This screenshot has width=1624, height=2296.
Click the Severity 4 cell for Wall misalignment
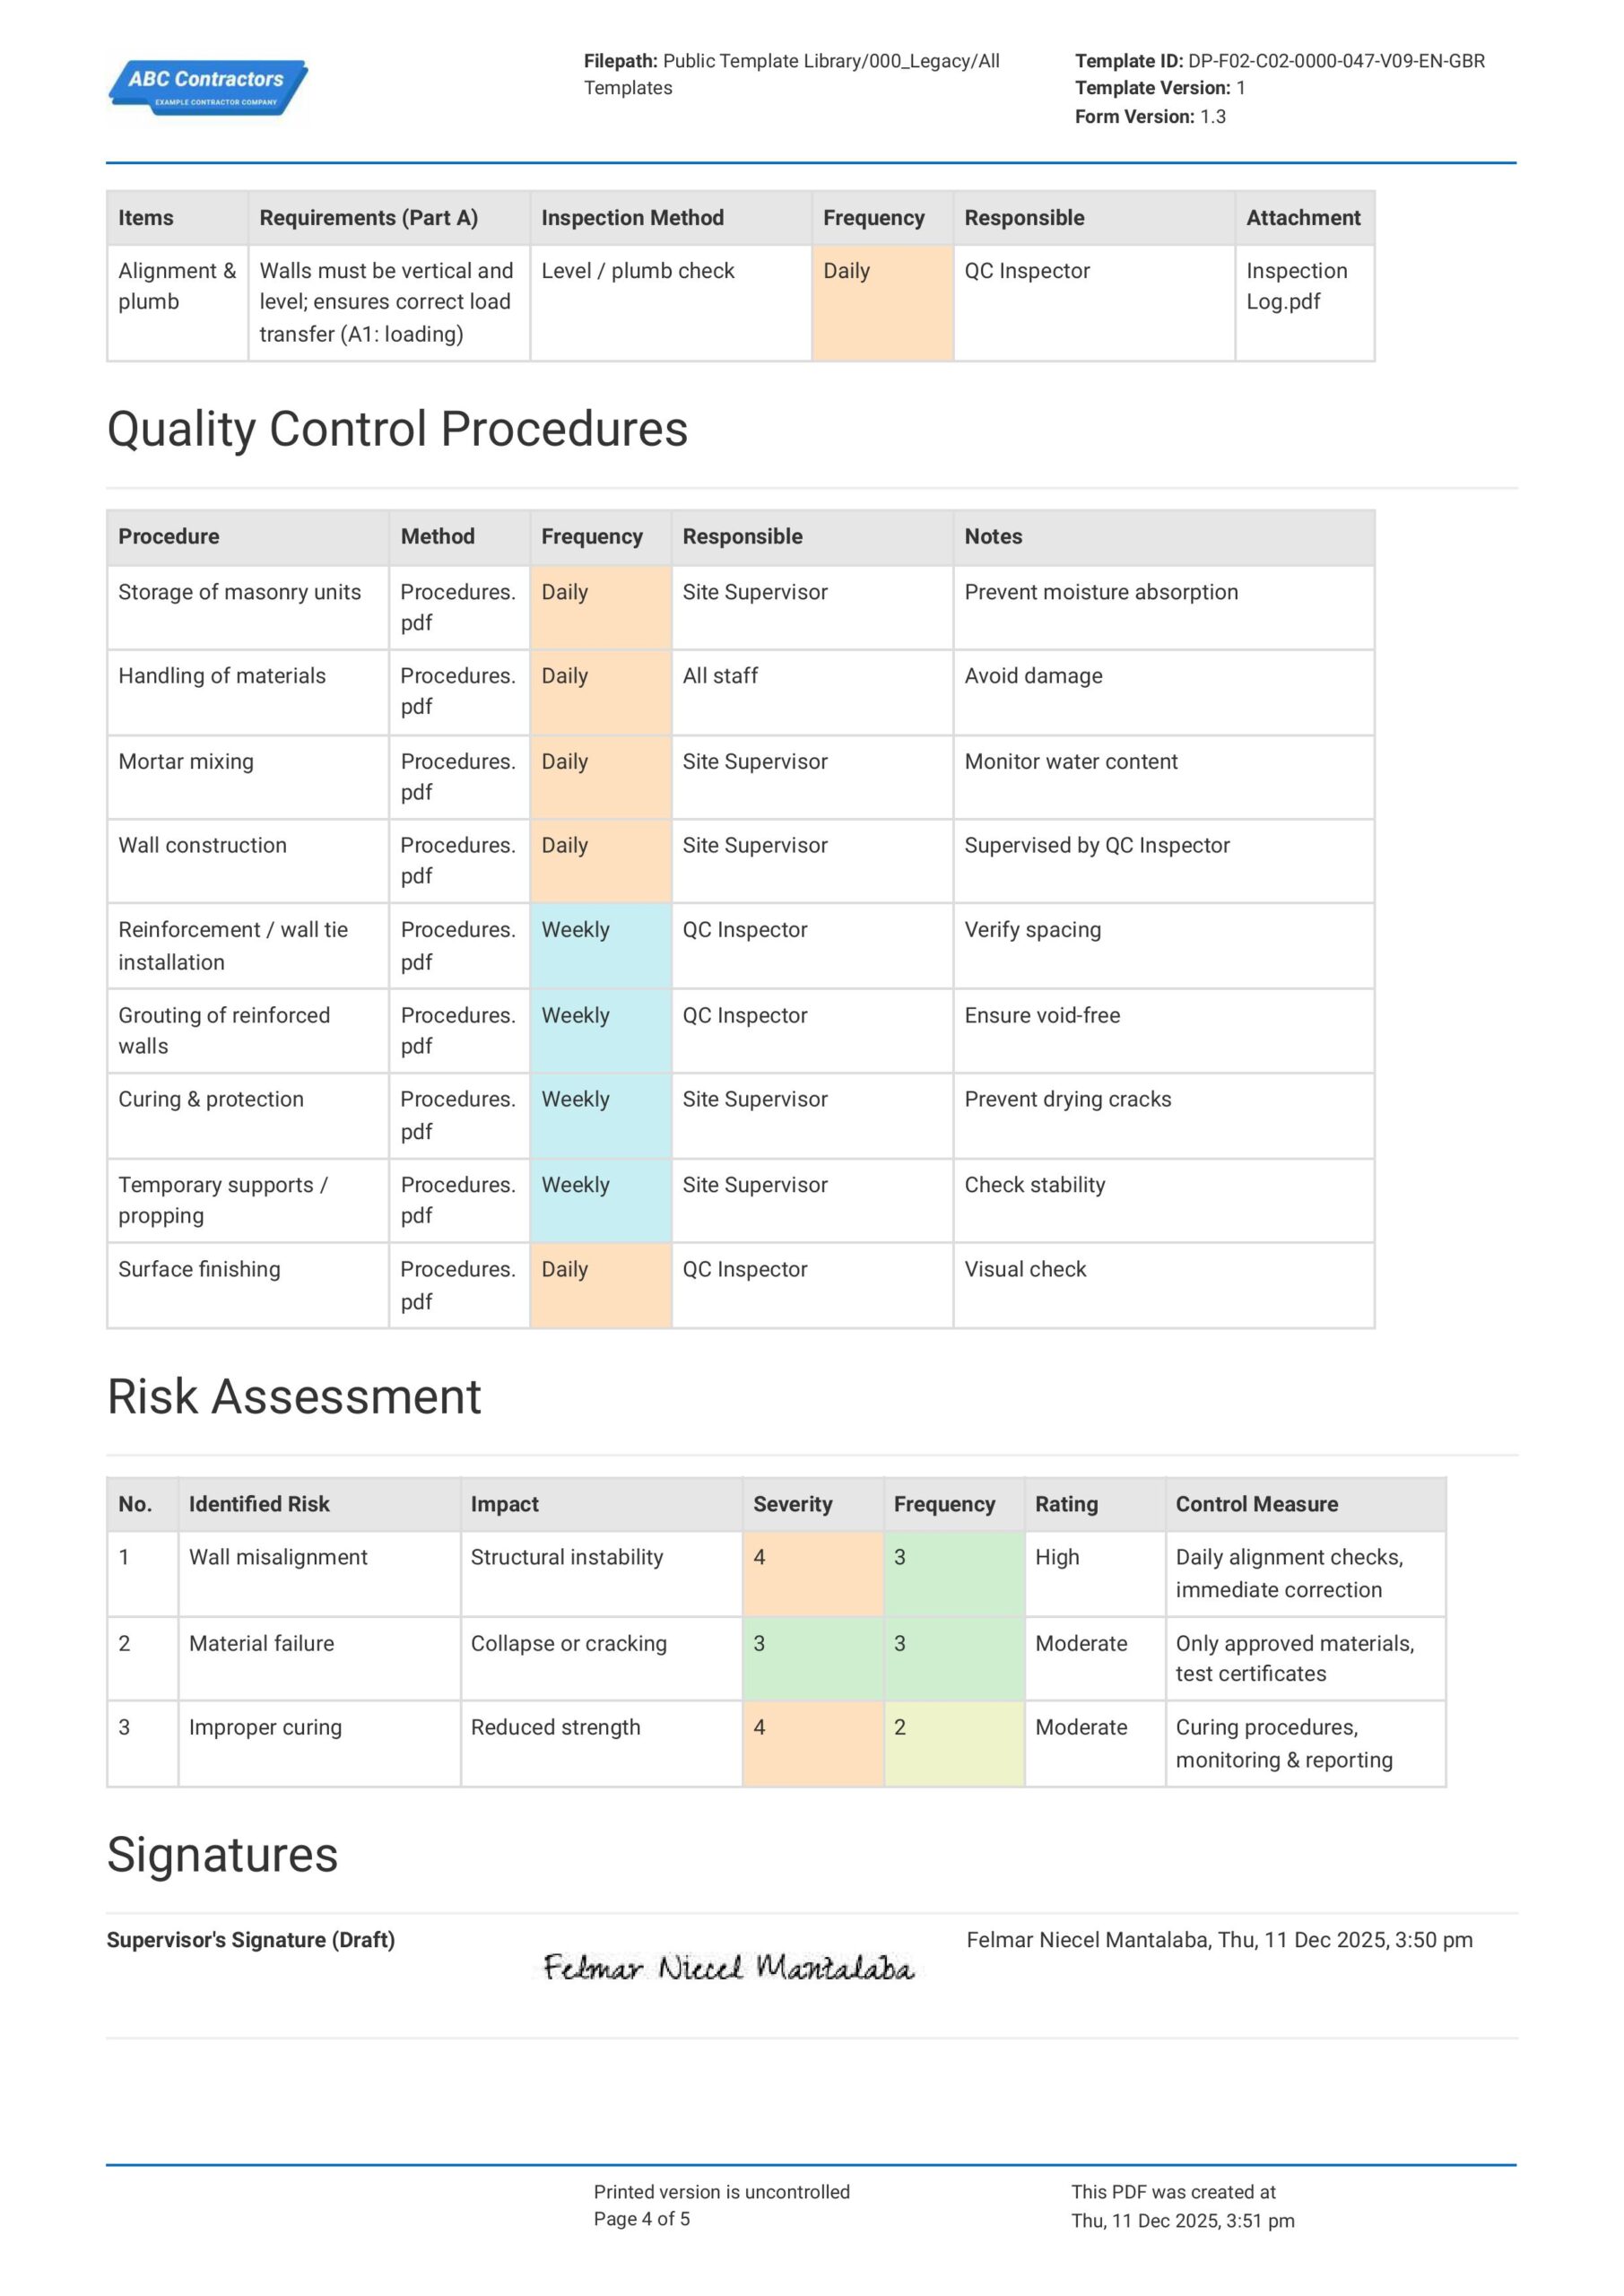(x=812, y=1572)
